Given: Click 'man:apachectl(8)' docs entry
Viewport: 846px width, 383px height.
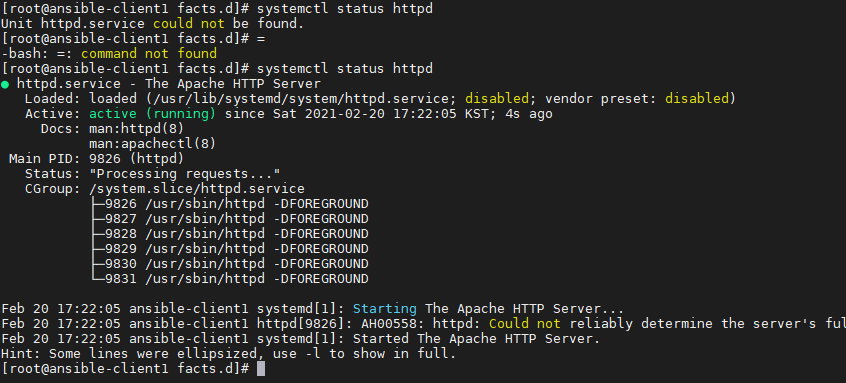Looking at the screenshot, I should [x=153, y=144].
